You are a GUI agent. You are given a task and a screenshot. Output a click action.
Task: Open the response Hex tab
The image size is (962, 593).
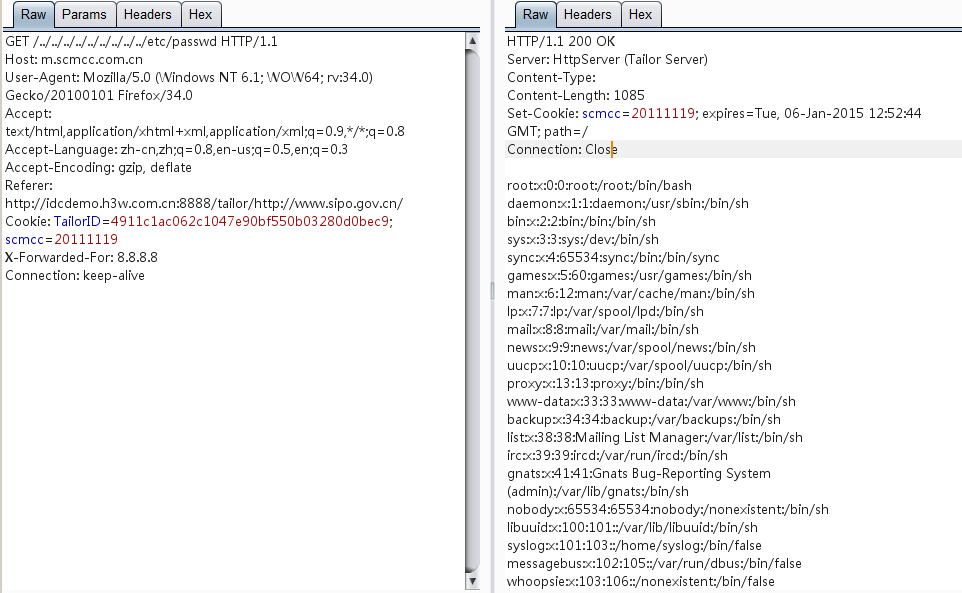[x=641, y=15]
